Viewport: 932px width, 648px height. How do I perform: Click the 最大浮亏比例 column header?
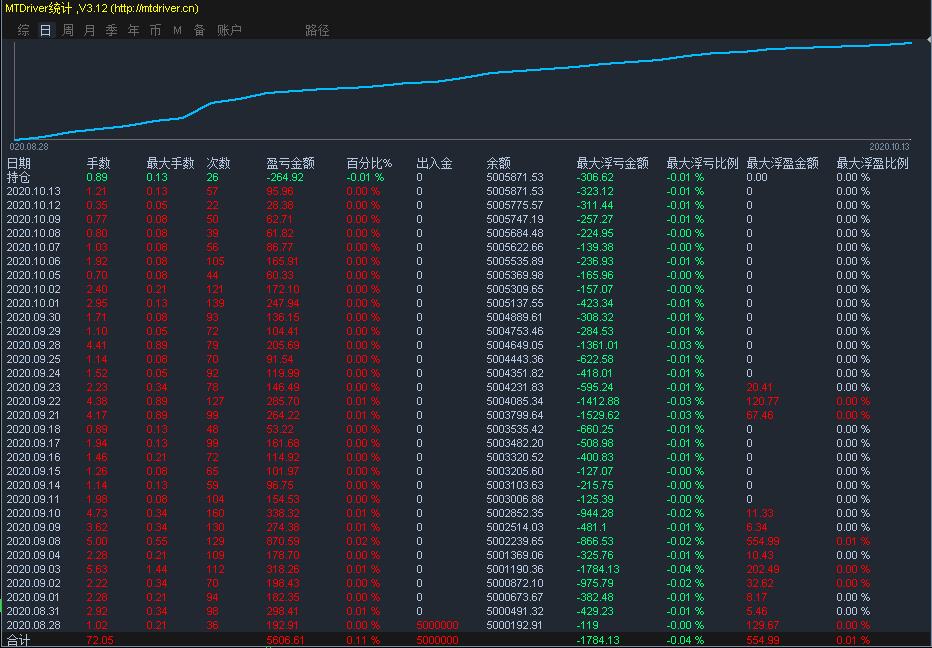coord(703,163)
